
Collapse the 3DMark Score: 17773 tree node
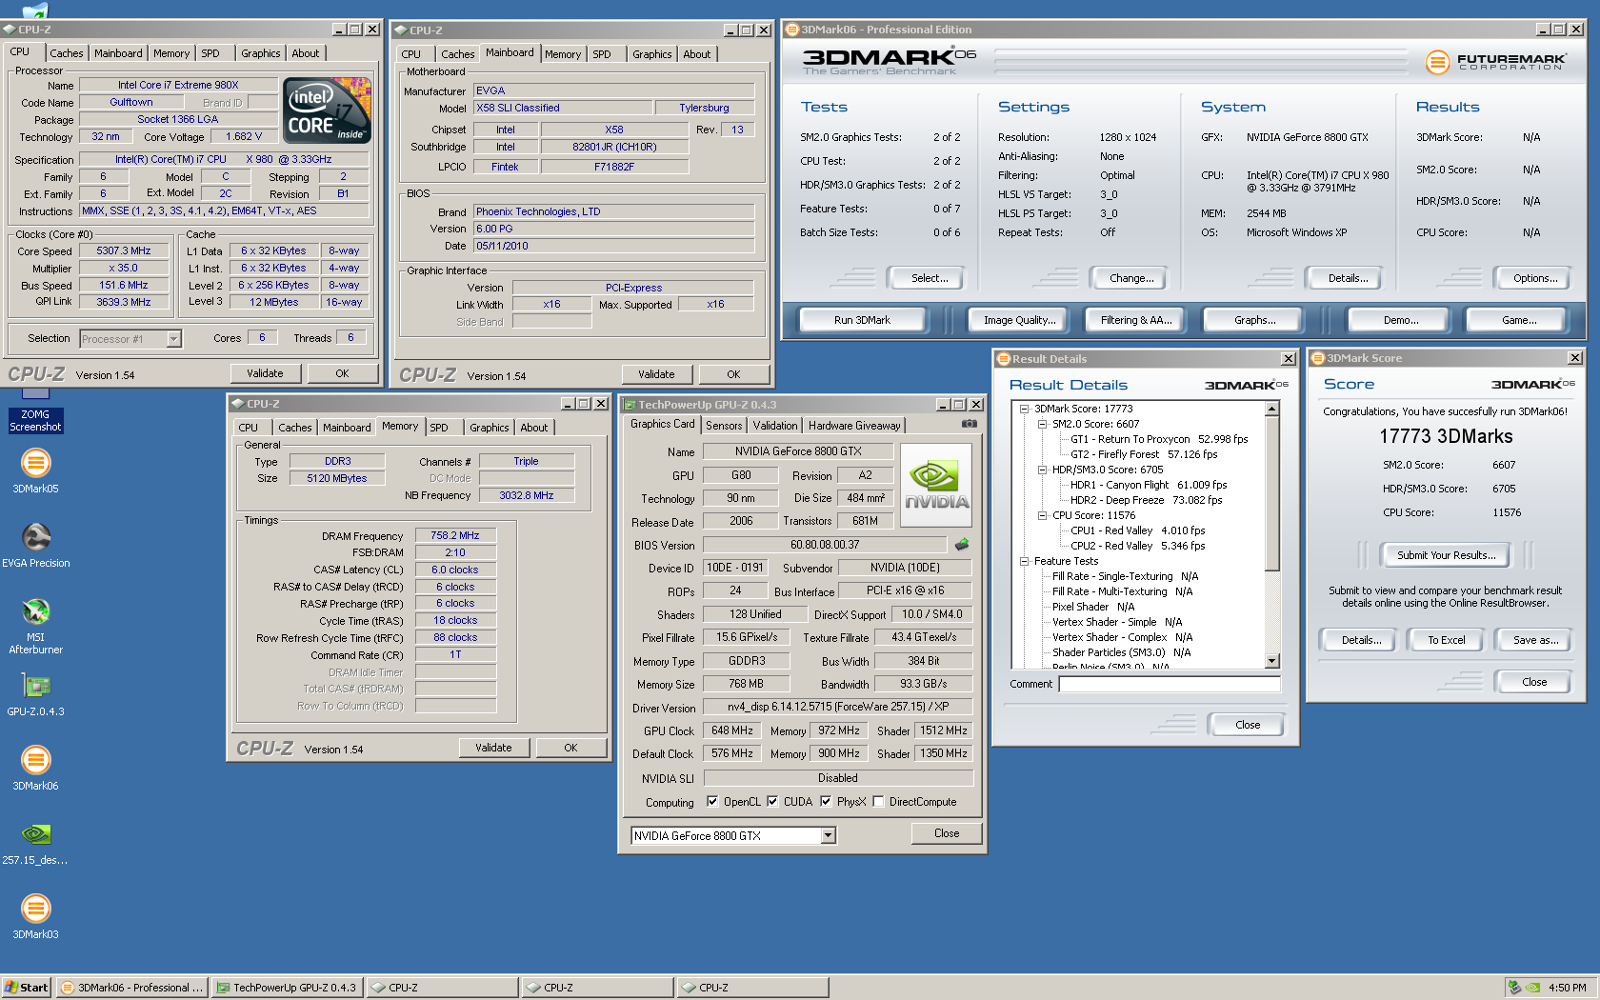[x=1024, y=409]
